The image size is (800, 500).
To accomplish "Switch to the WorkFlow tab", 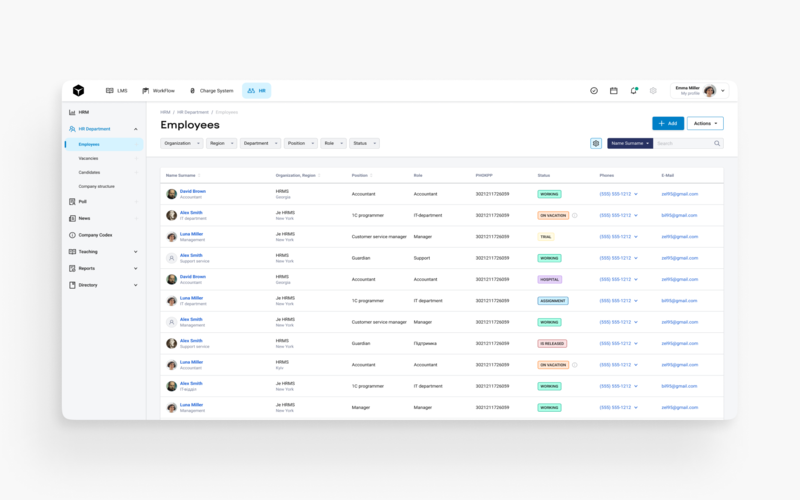I will click(x=158, y=91).
